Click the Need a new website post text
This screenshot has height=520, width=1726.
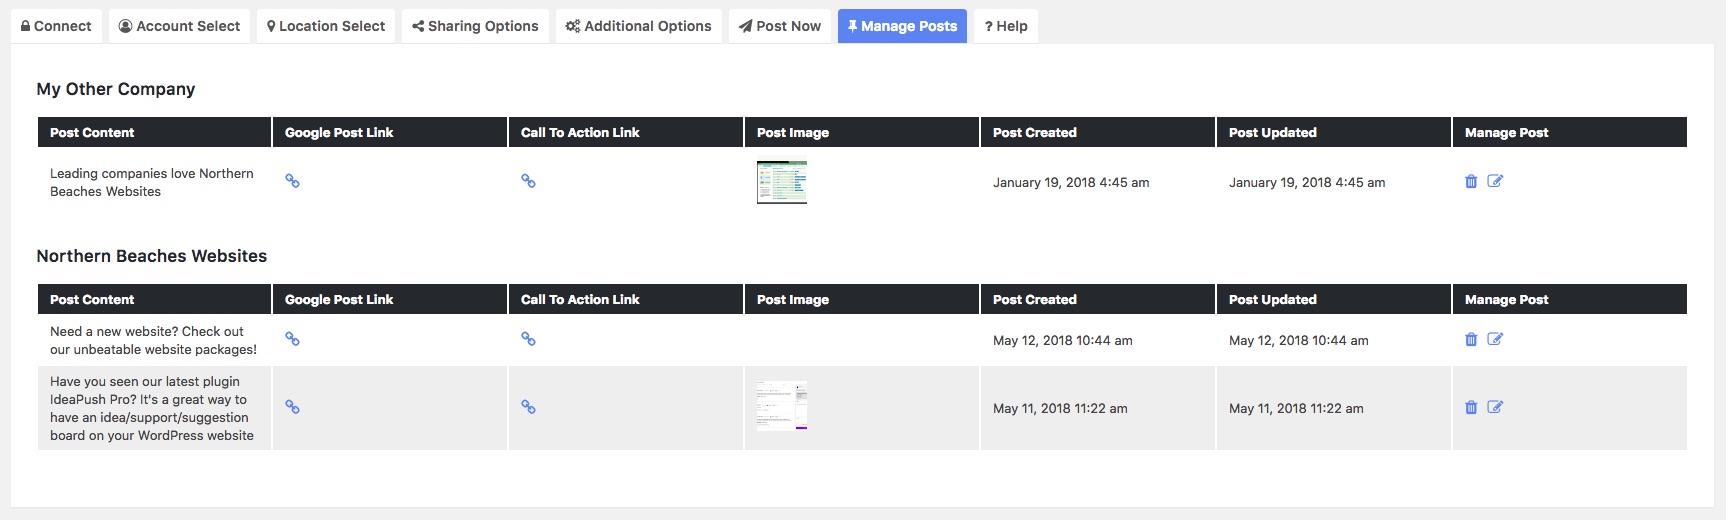pos(153,340)
